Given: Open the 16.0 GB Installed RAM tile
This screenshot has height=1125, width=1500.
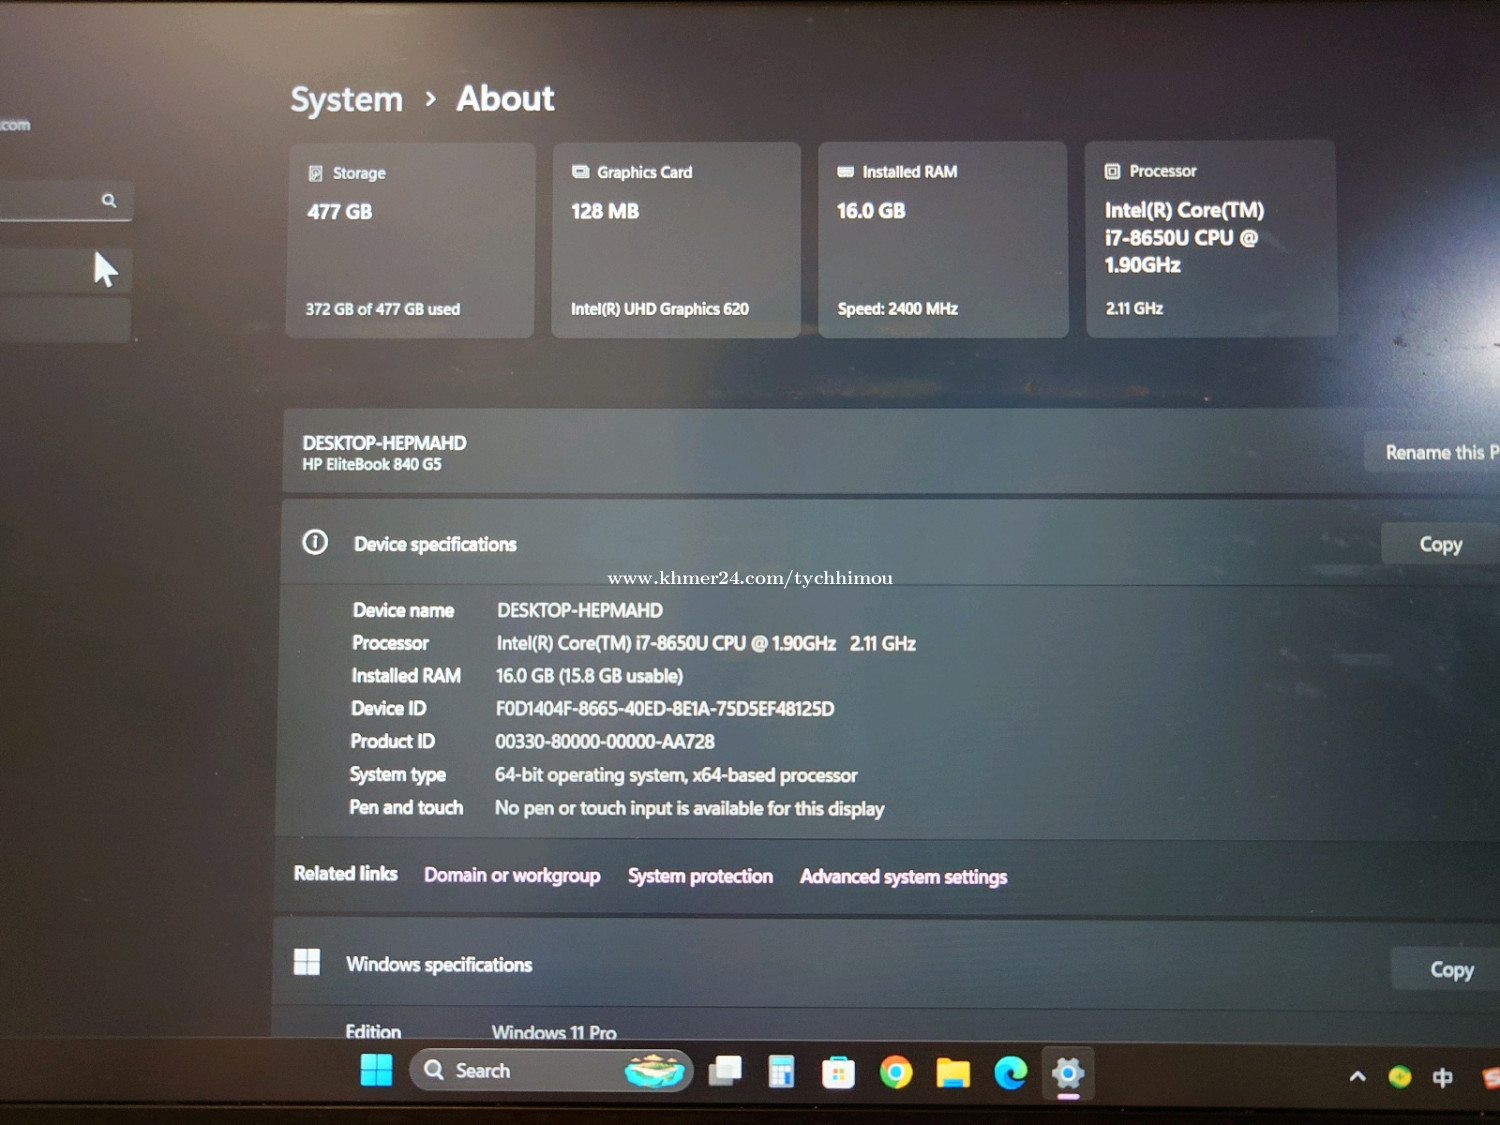Looking at the screenshot, I should click(942, 239).
